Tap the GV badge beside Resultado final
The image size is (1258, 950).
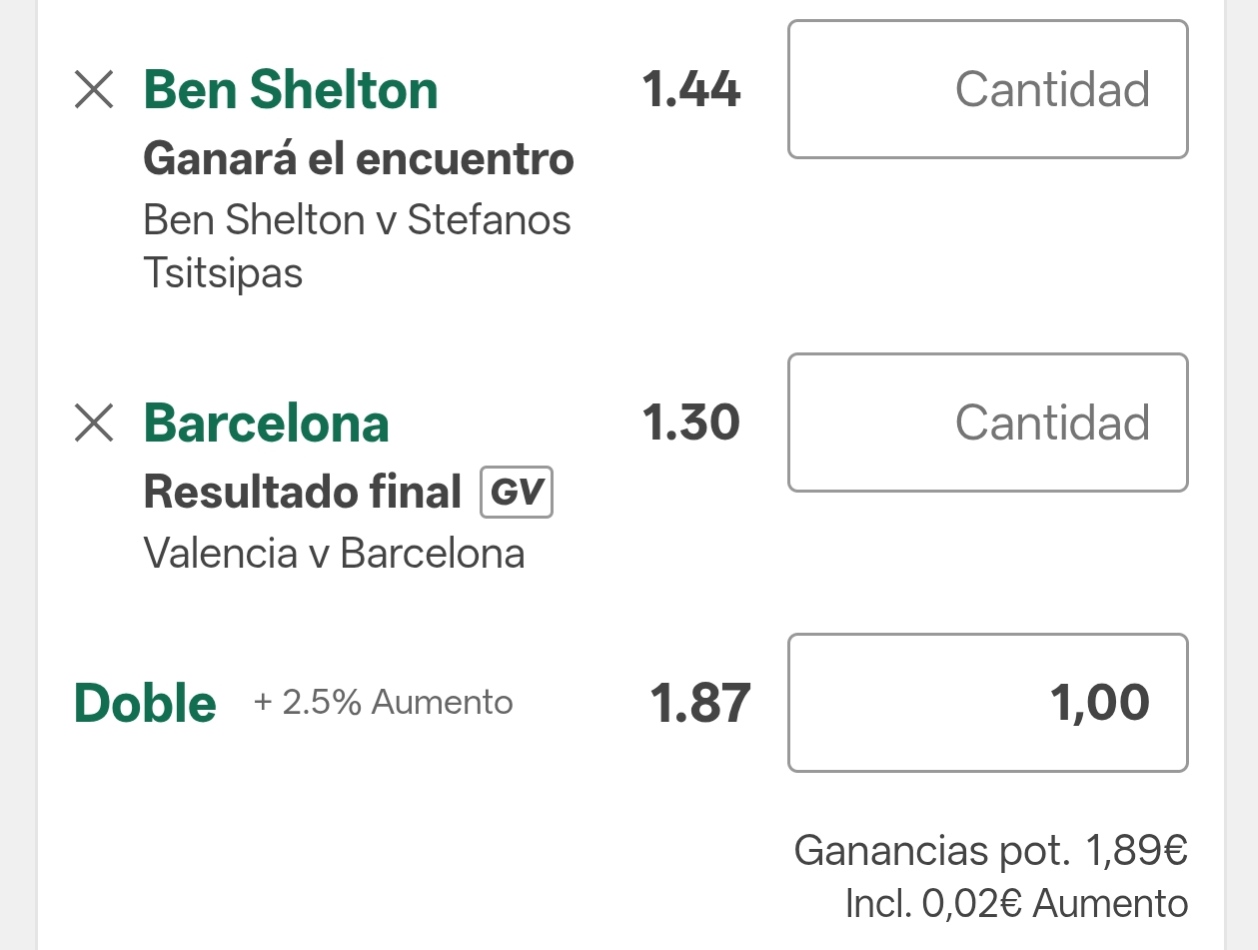(517, 493)
